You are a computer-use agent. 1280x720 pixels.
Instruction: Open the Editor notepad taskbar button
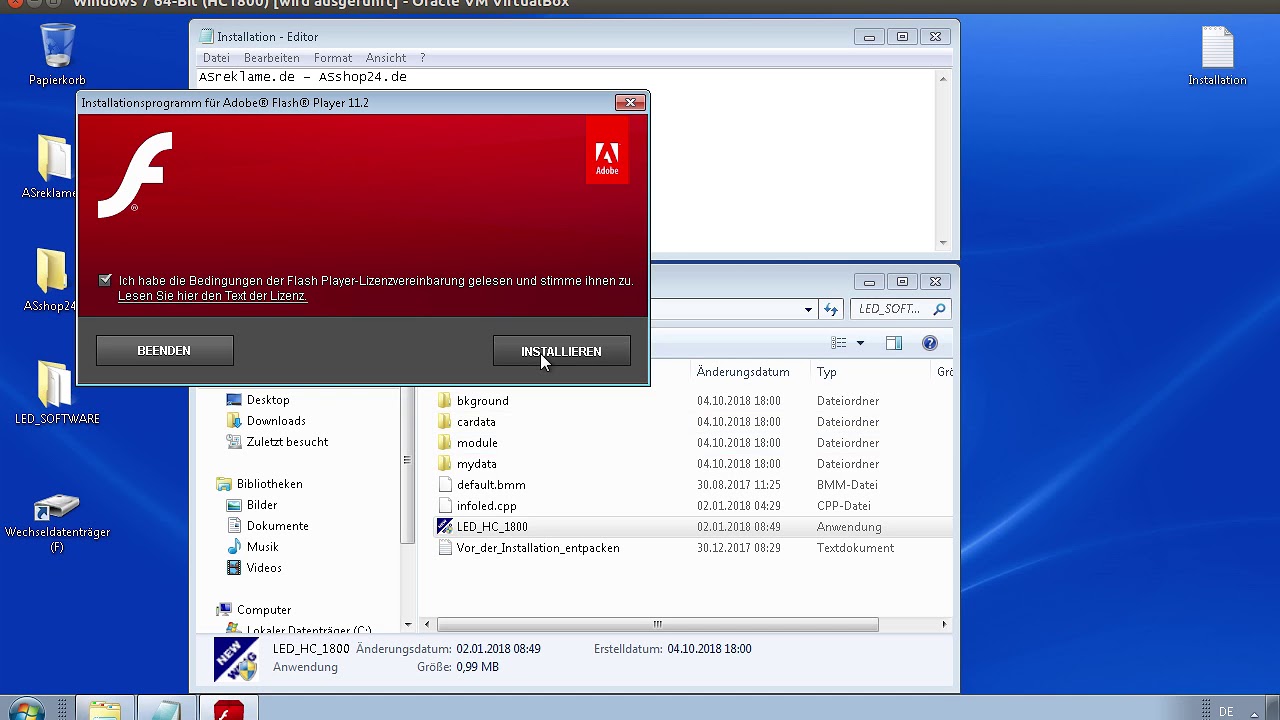point(166,709)
